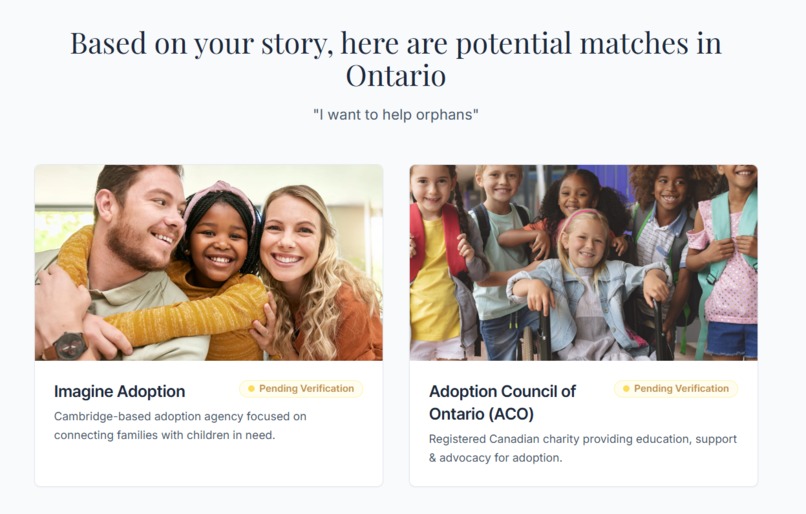Select the Imagine Adoption description text
Image resolution: width=806 pixels, height=514 pixels.
[x=180, y=426]
